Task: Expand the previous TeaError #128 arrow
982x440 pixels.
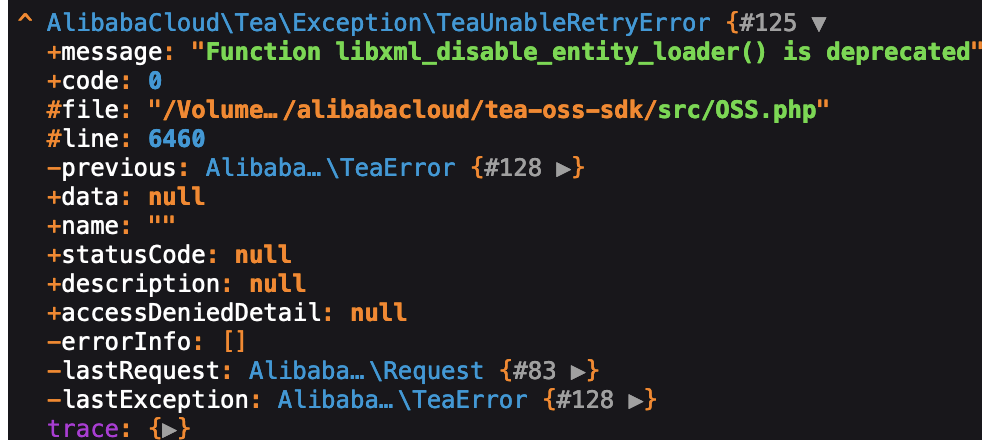Action: 563,168
